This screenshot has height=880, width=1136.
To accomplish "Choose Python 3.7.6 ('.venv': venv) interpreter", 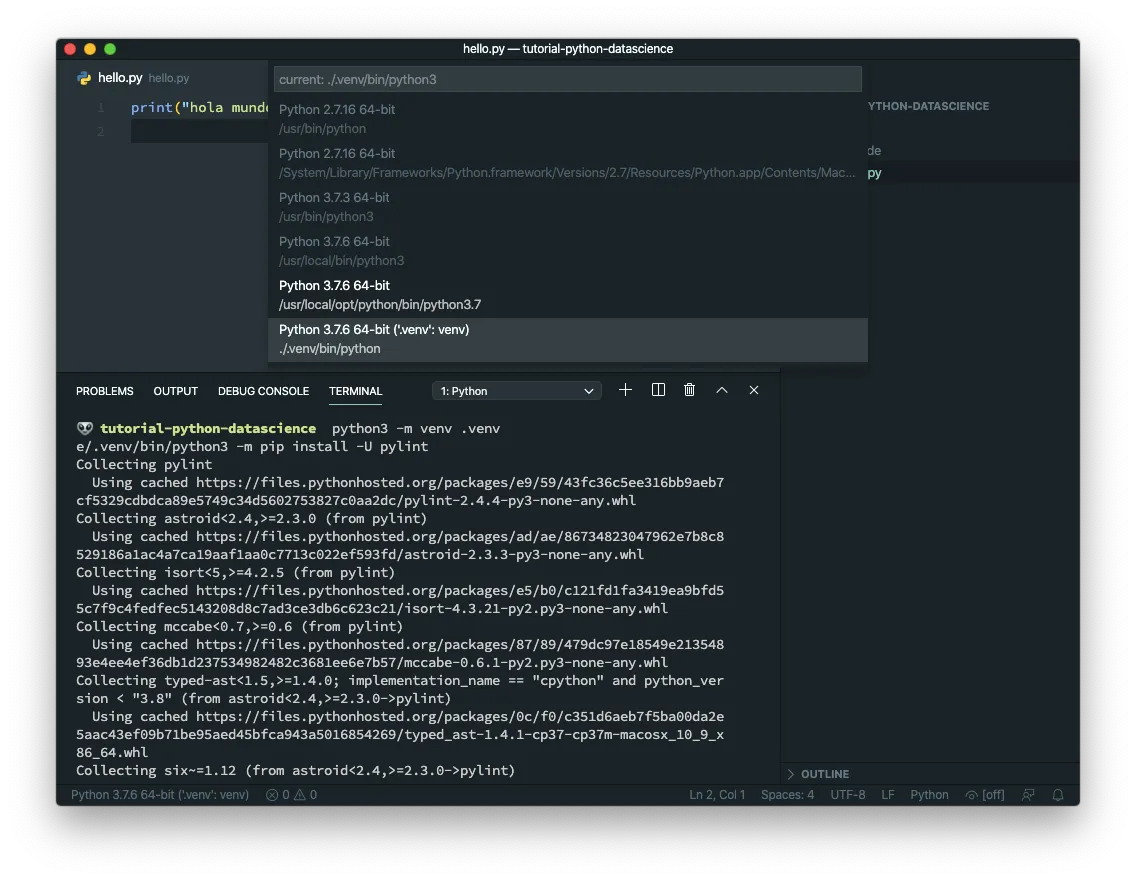I will pyautogui.click(x=568, y=340).
